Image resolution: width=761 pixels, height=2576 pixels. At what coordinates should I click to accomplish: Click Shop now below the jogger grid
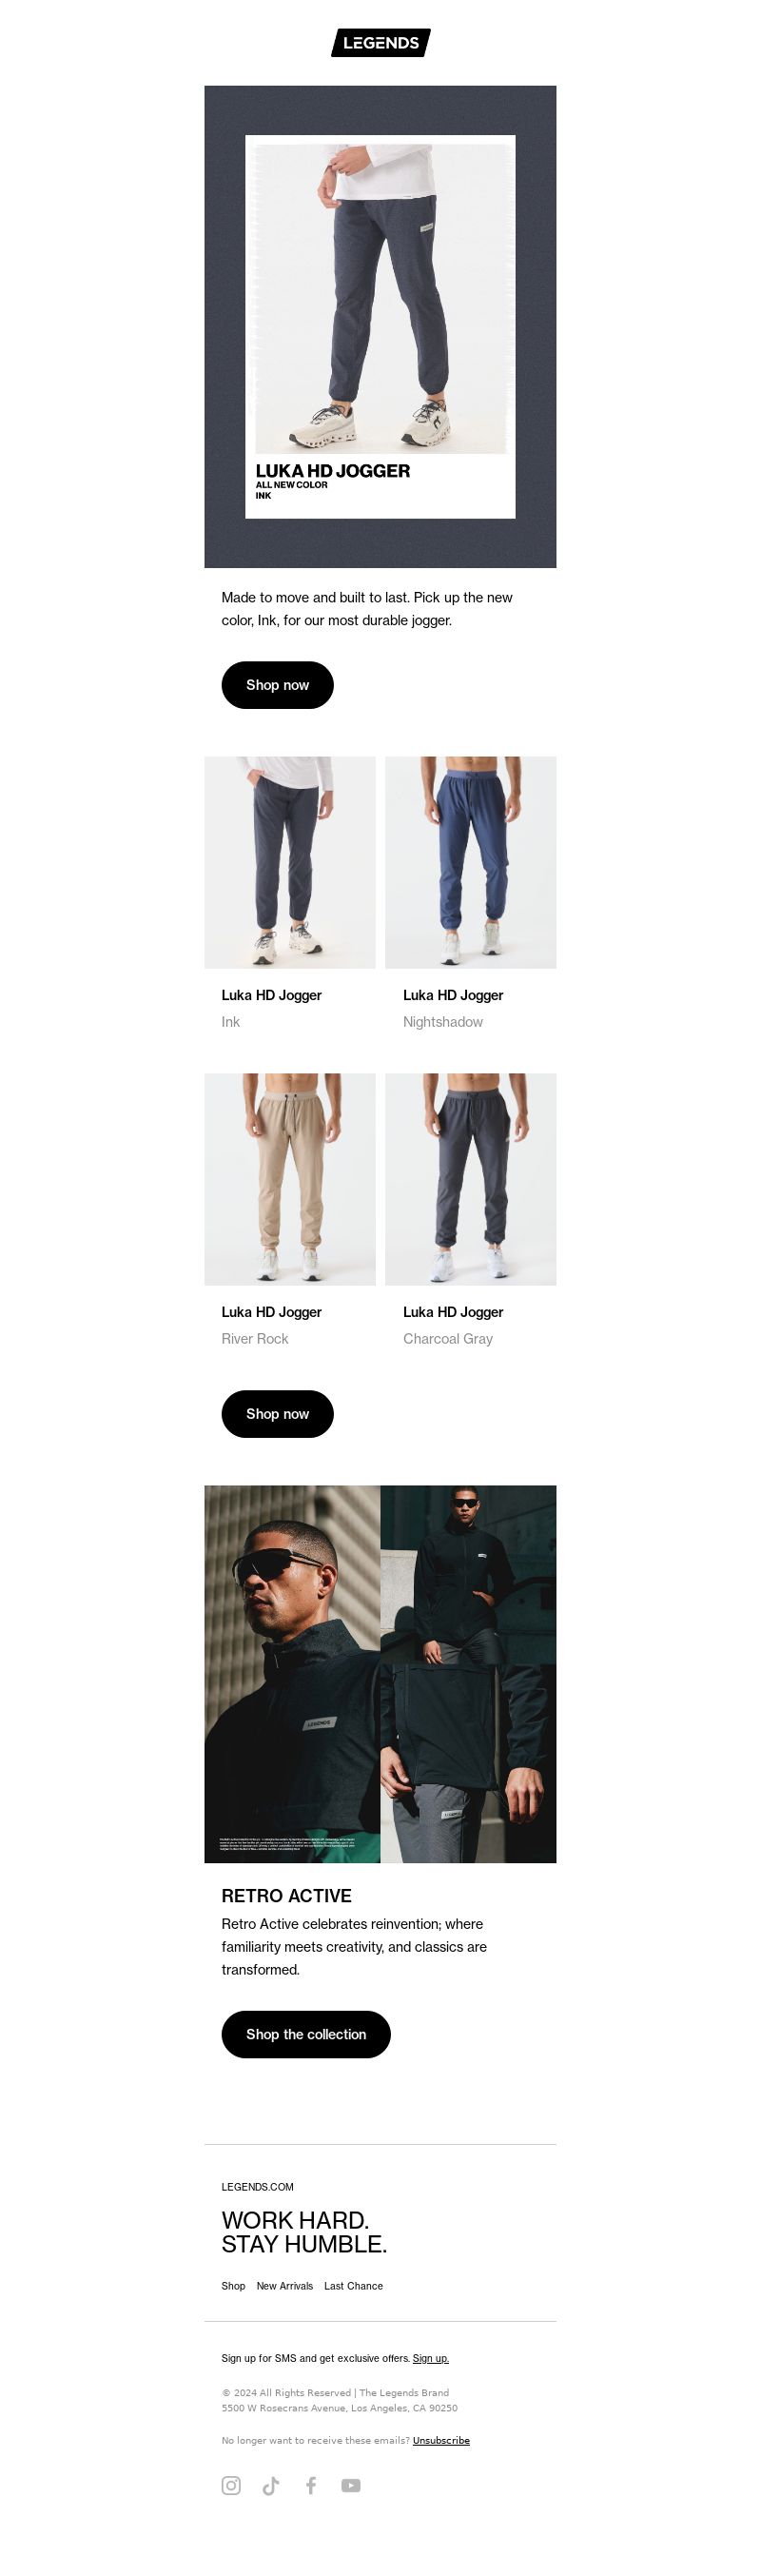point(277,1414)
